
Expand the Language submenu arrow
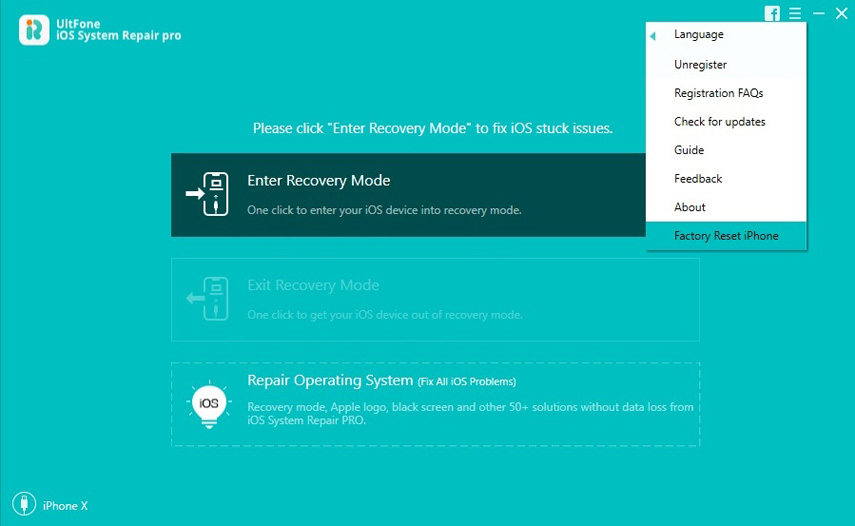(x=654, y=36)
